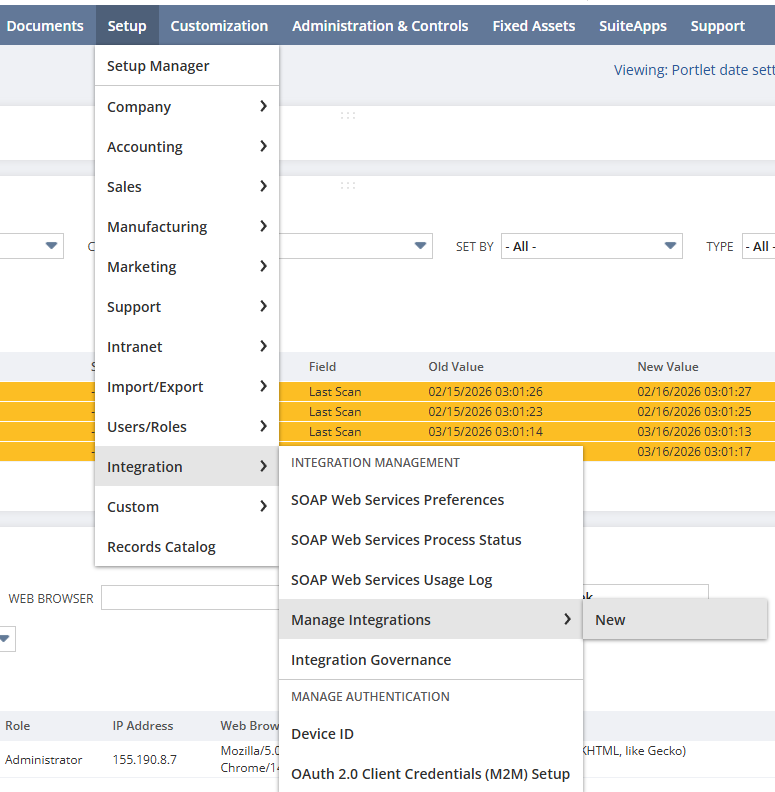Click chevron arrow next to Sales
The image size is (775, 792).
pyautogui.click(x=263, y=186)
